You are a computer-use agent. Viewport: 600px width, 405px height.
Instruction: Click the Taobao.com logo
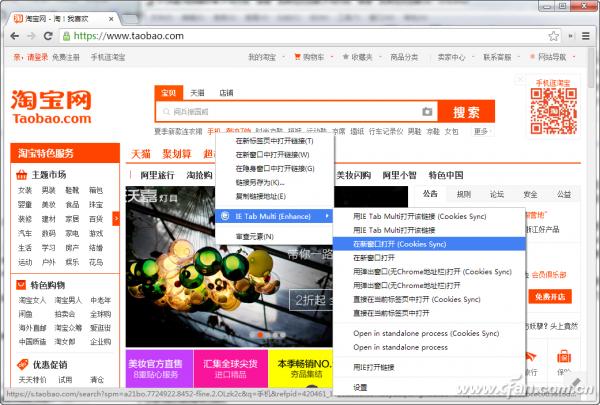51,107
